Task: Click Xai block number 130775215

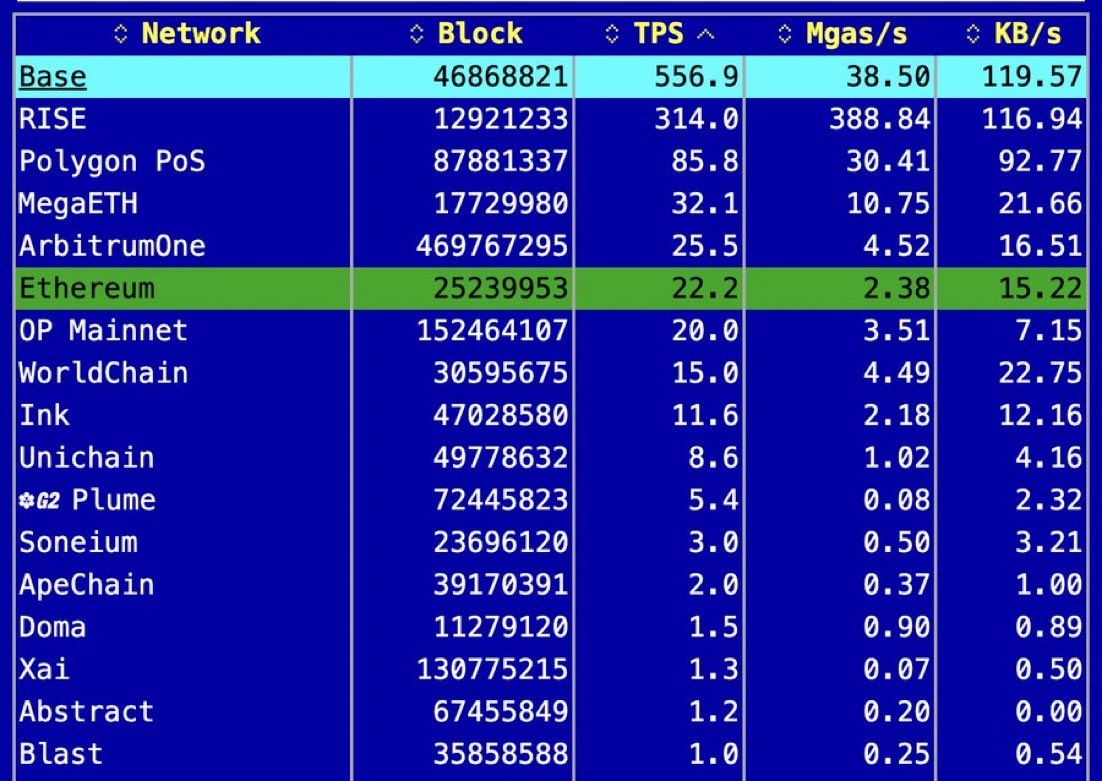Action: [x=492, y=669]
